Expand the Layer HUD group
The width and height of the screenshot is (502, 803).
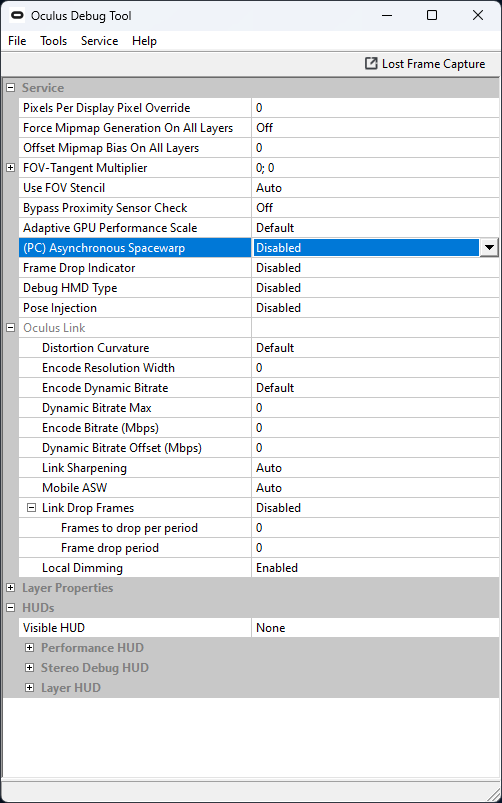[x=30, y=688]
